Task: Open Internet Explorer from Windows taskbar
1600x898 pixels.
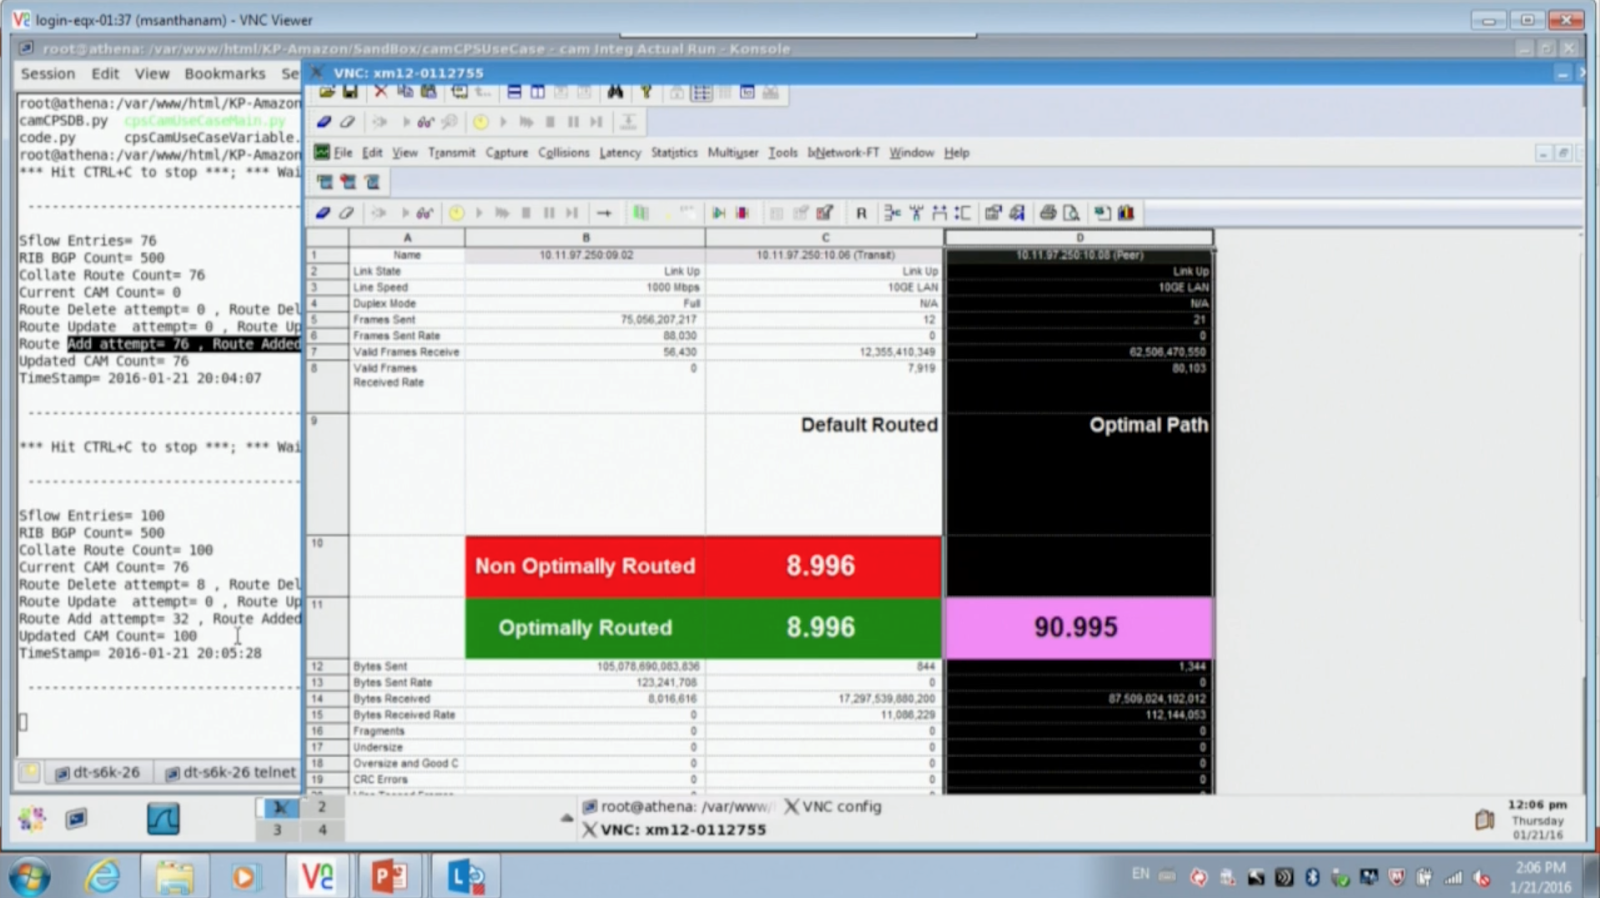Action: click(102, 877)
